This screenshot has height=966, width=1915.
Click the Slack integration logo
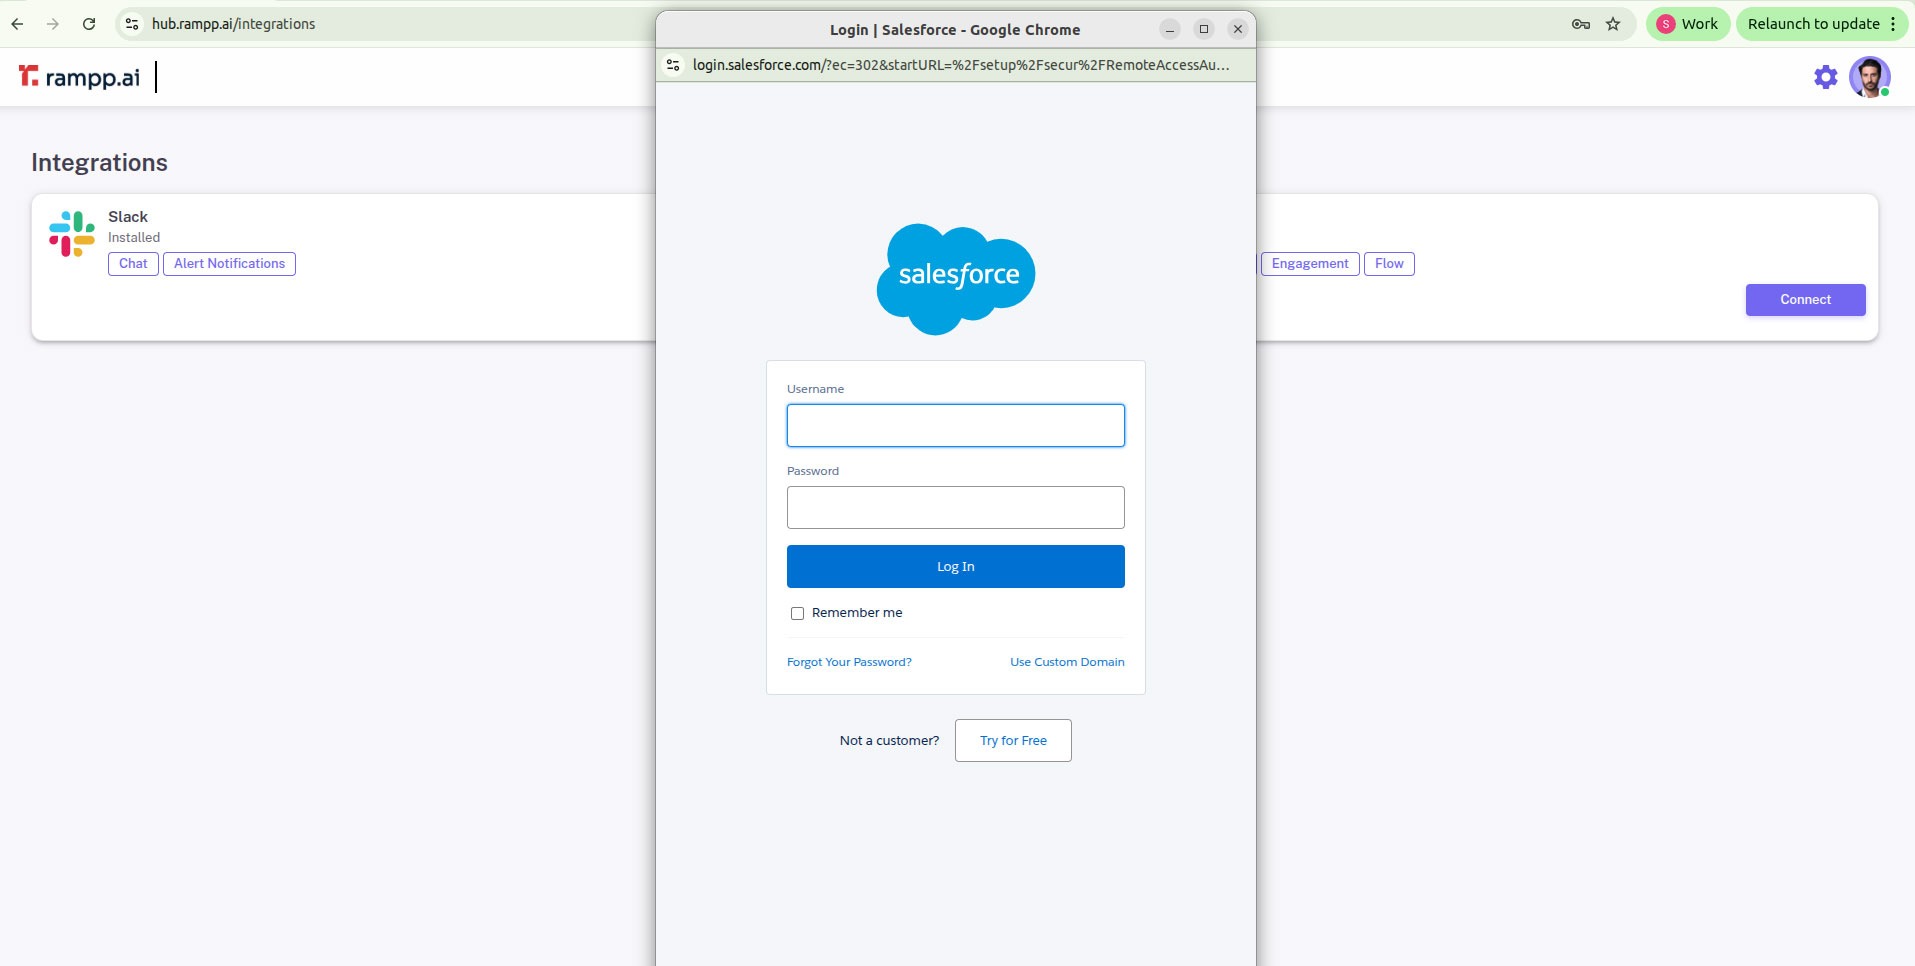pos(72,234)
